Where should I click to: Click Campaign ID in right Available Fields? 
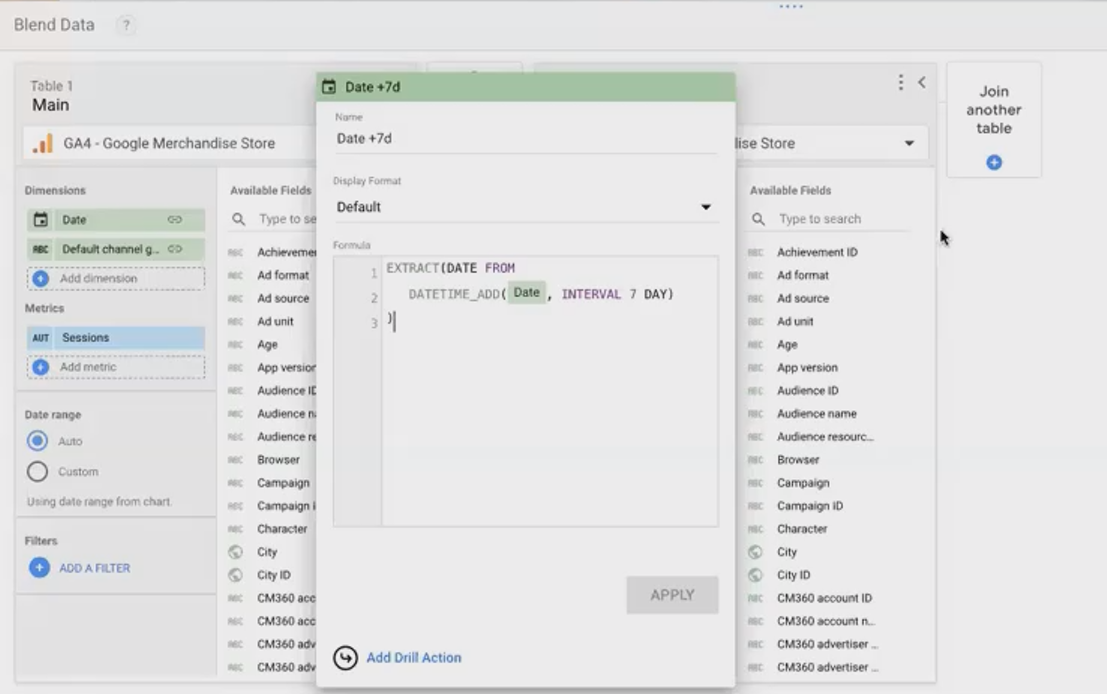810,506
